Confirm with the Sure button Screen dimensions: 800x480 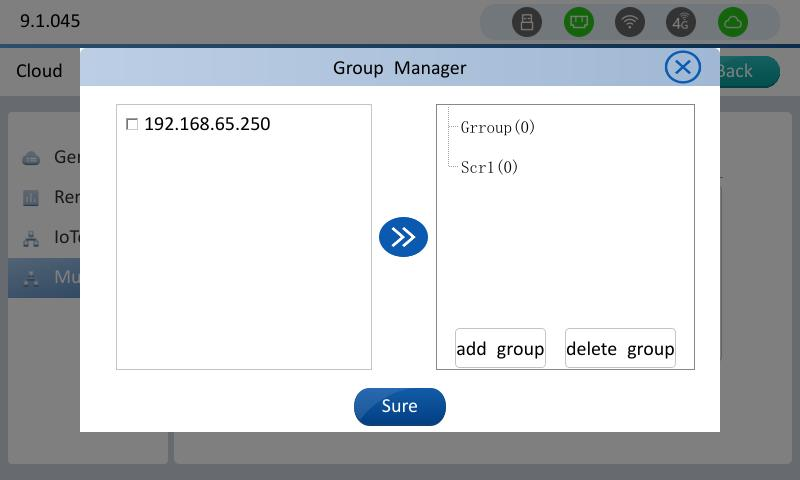click(x=399, y=407)
